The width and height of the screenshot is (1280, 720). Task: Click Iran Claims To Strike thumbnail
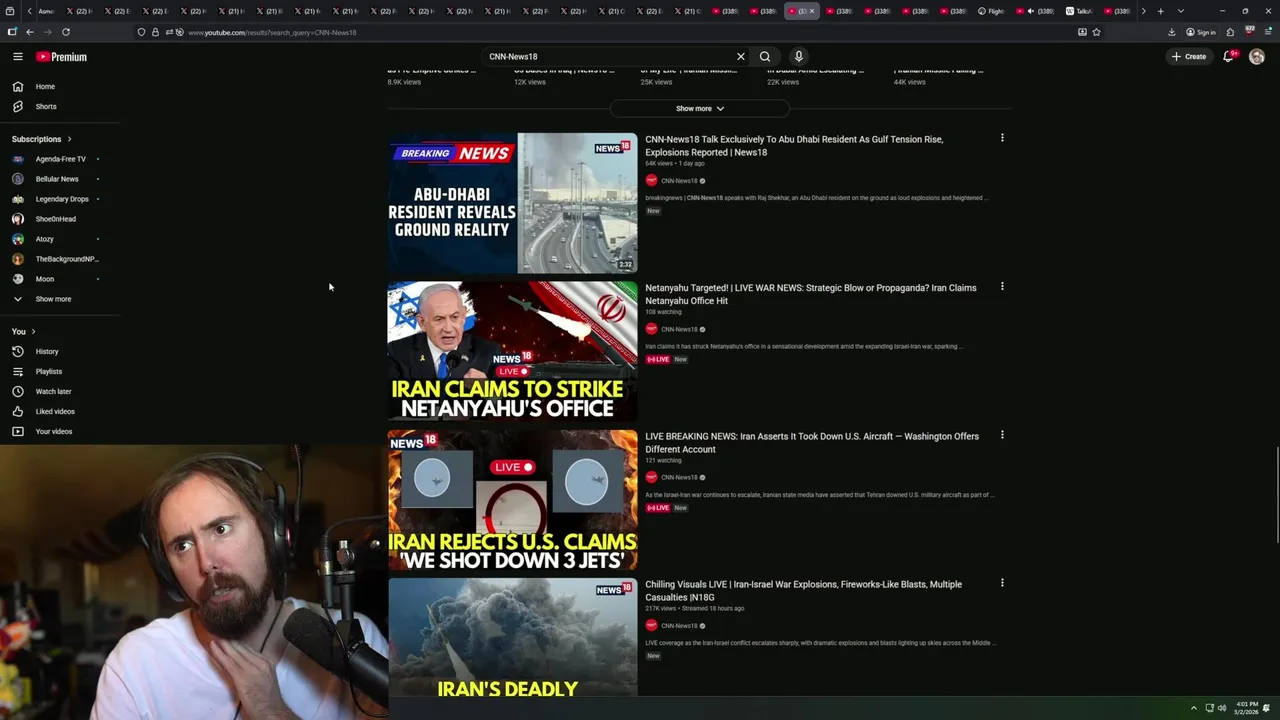pyautogui.click(x=512, y=351)
